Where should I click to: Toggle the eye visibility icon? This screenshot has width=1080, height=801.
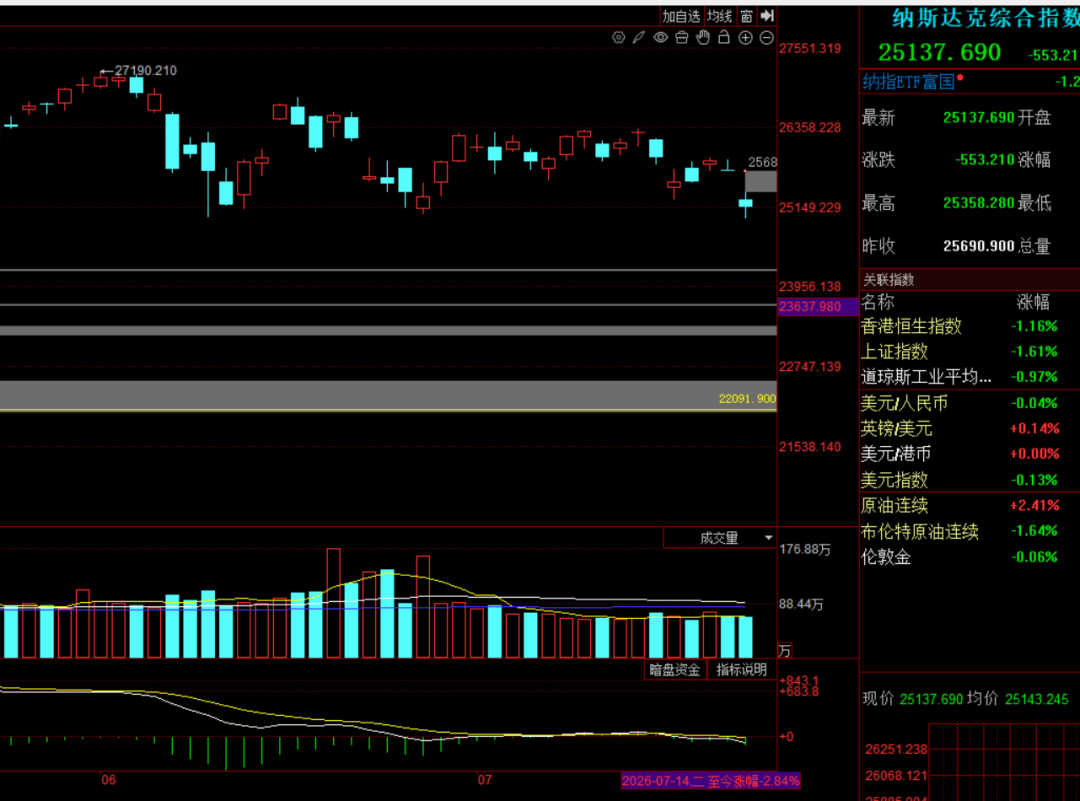click(661, 38)
